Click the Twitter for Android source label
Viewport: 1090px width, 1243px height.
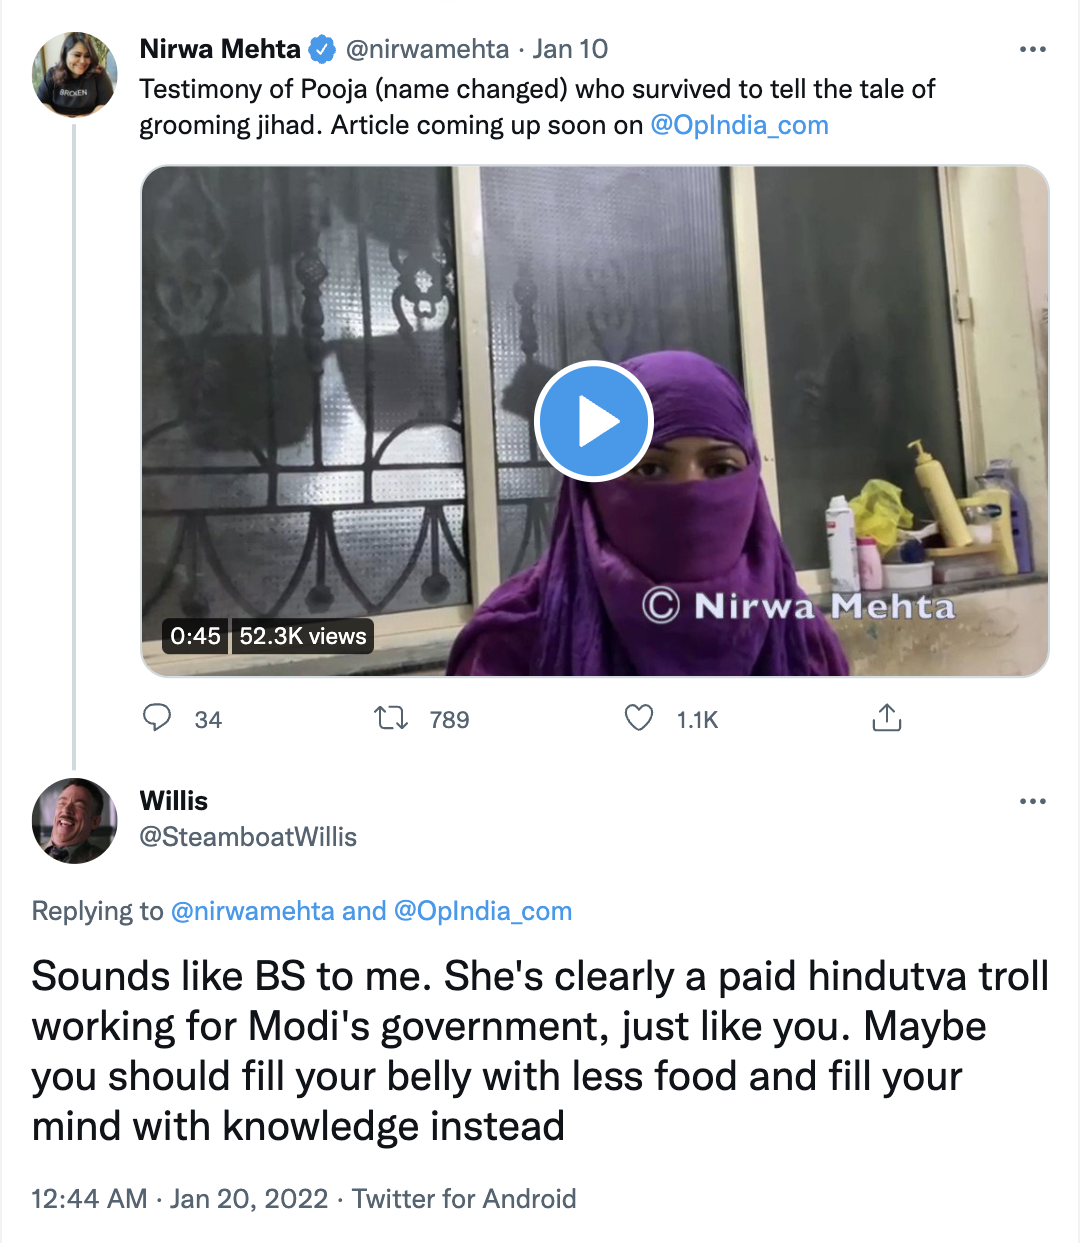[x=464, y=1198]
